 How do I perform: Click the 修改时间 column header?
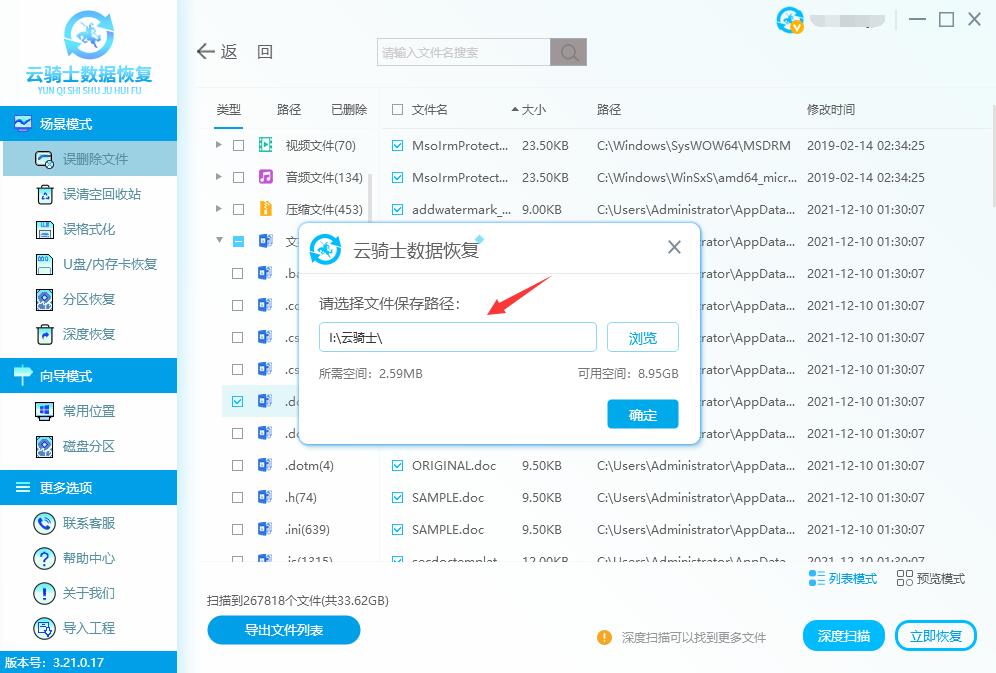pos(831,109)
